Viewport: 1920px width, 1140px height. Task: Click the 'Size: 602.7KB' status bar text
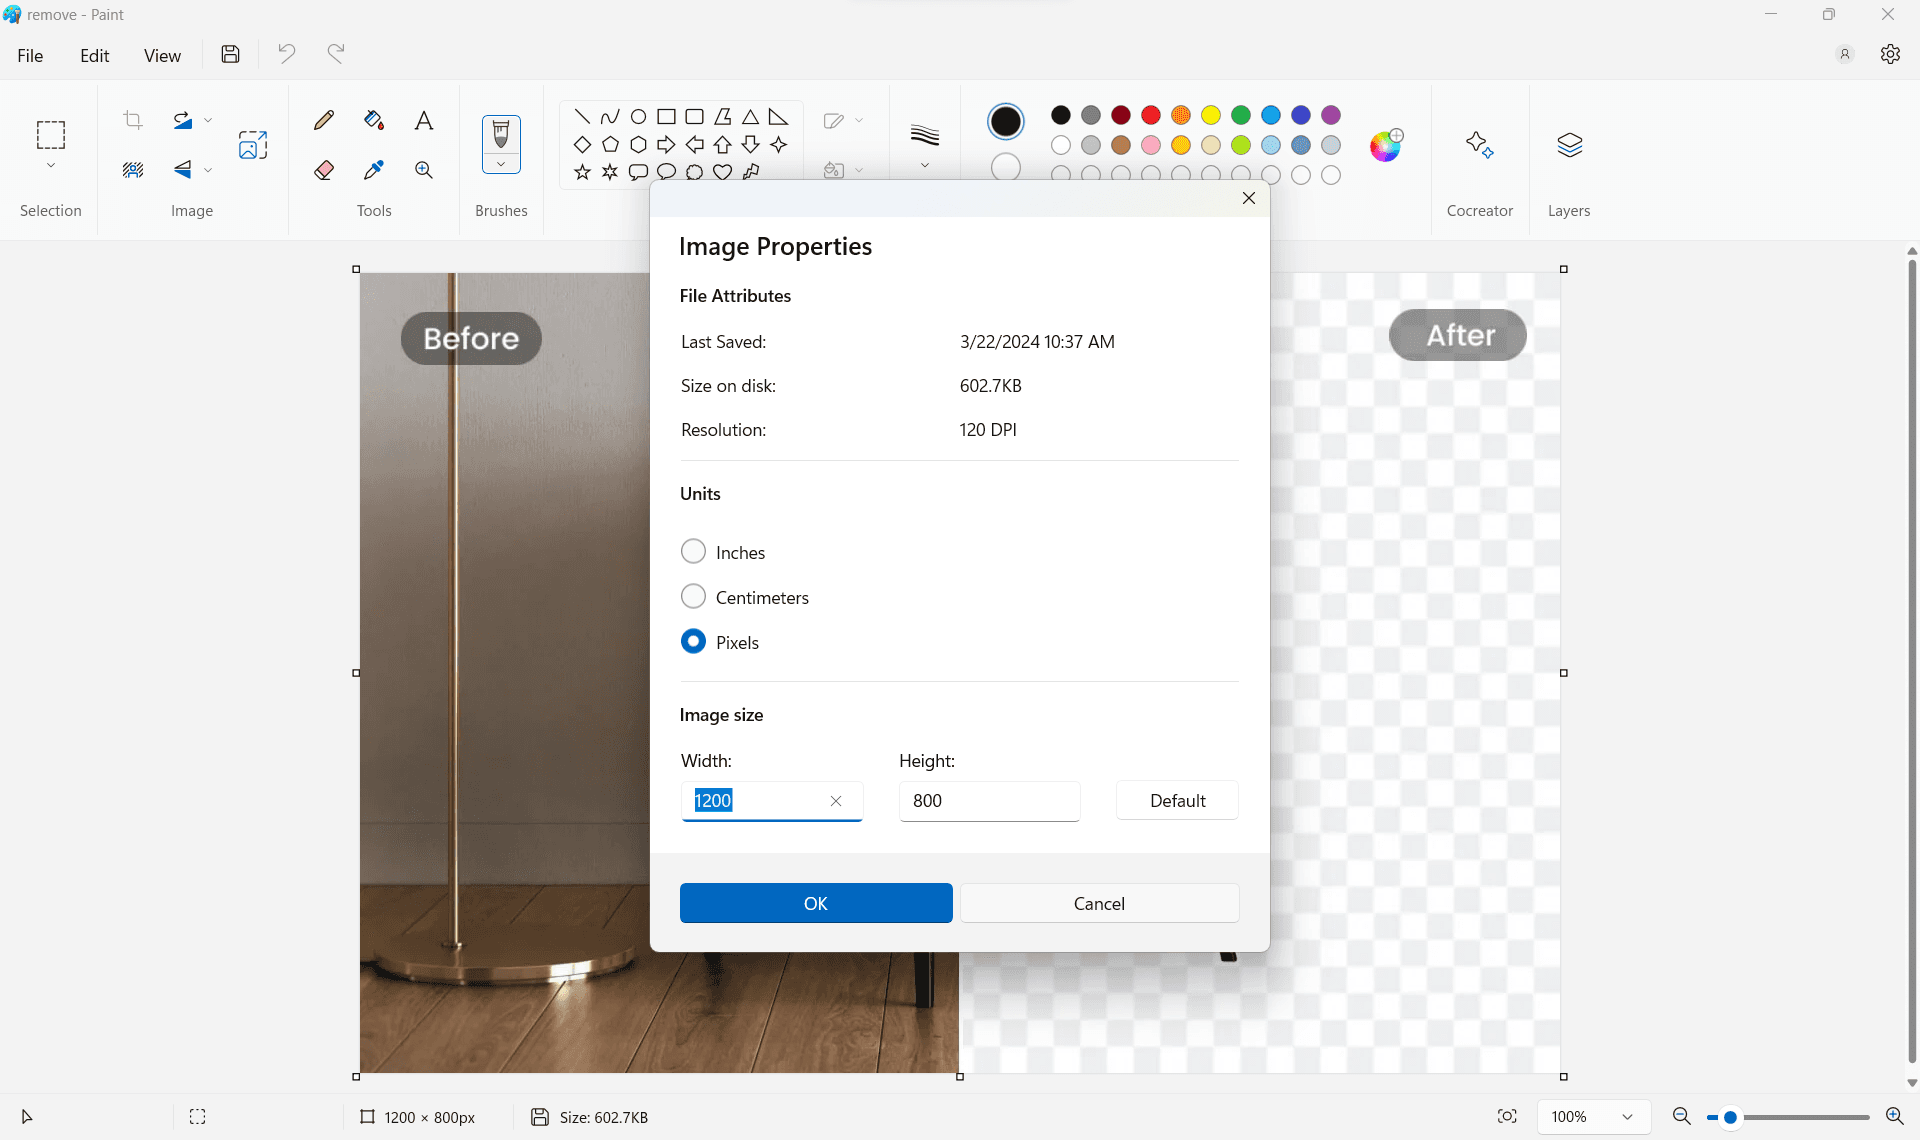[x=604, y=1117]
